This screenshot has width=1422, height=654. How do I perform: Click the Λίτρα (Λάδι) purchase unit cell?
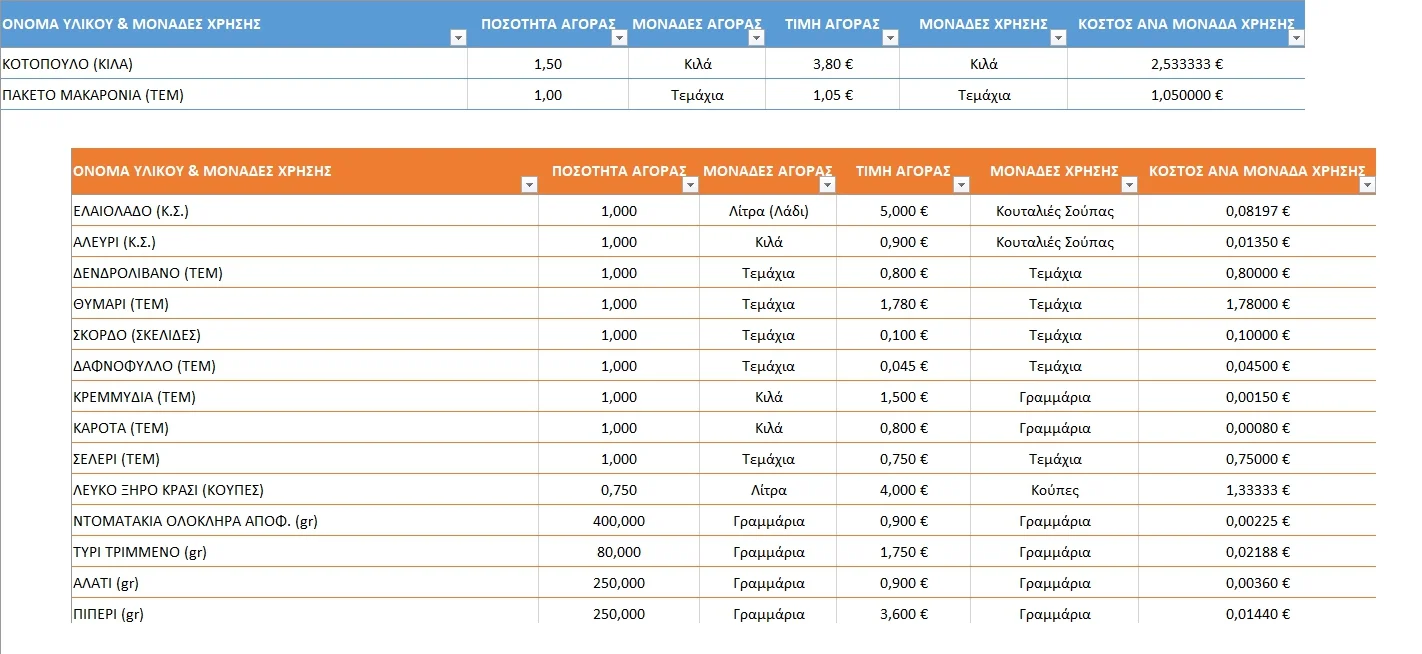click(768, 211)
